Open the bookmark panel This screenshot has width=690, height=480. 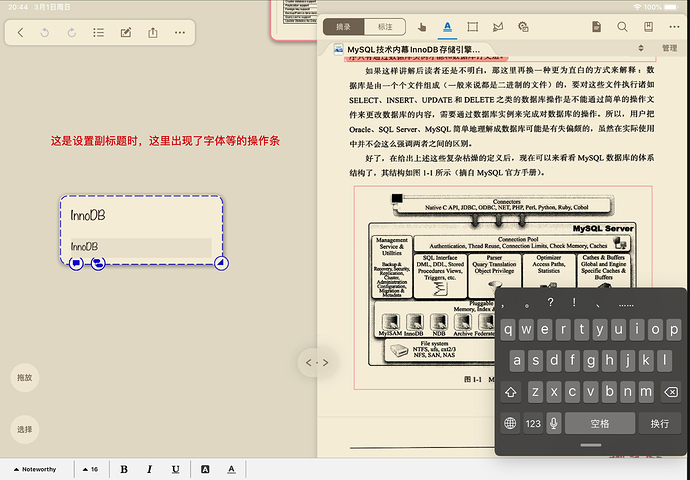(x=648, y=27)
